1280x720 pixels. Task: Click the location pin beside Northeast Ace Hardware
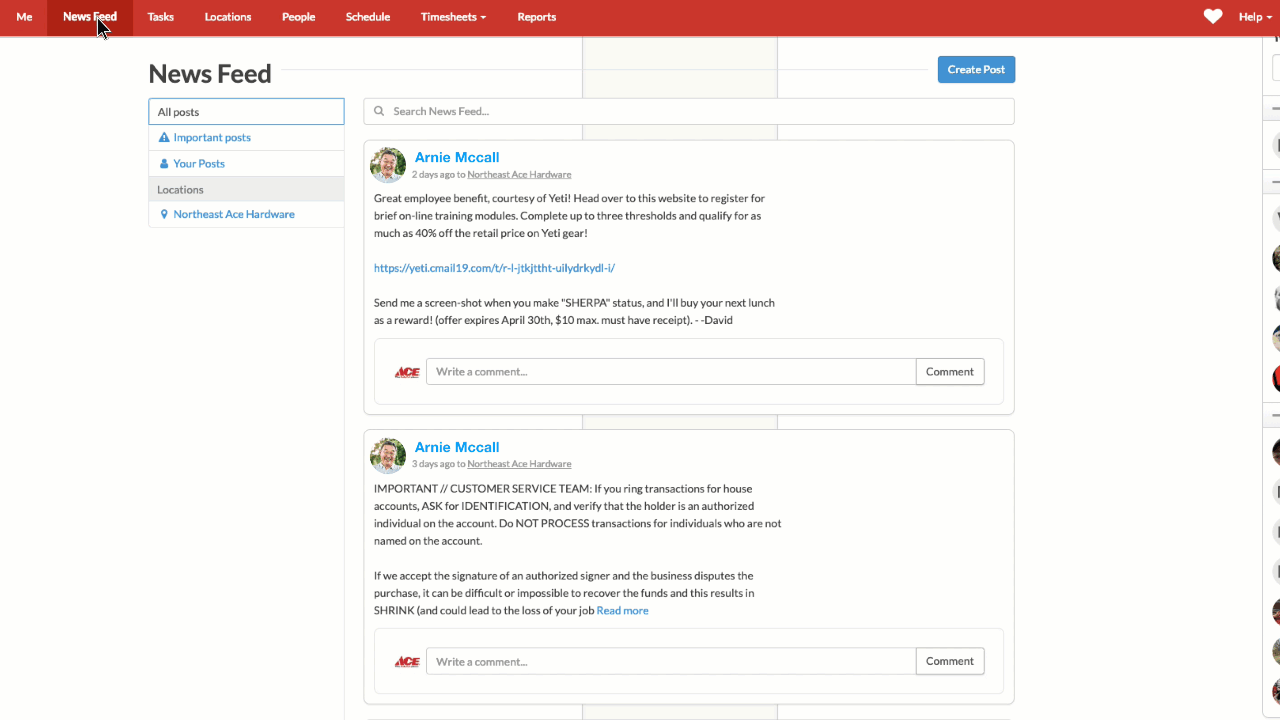(165, 213)
